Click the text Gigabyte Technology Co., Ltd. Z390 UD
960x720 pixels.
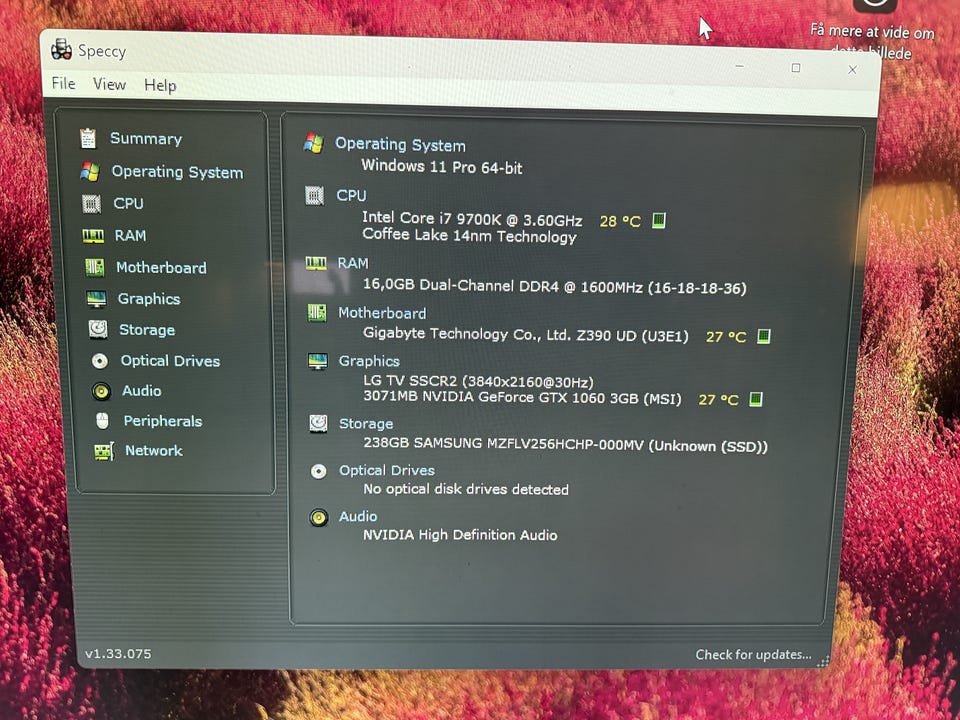500,334
